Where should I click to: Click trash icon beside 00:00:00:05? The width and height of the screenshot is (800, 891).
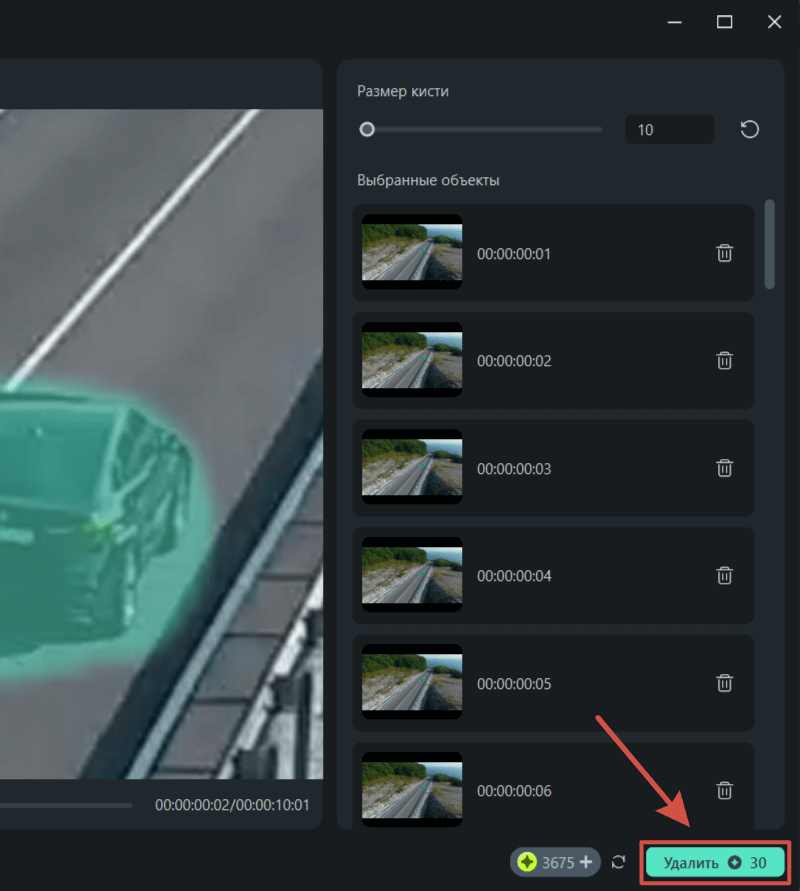click(725, 683)
